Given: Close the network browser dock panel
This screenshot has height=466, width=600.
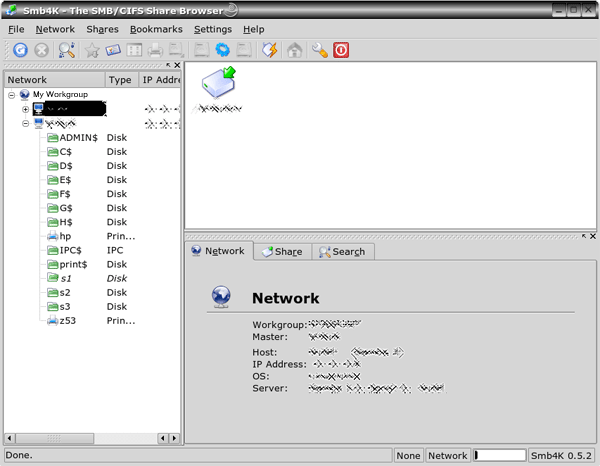Looking at the screenshot, I should coord(177,65).
